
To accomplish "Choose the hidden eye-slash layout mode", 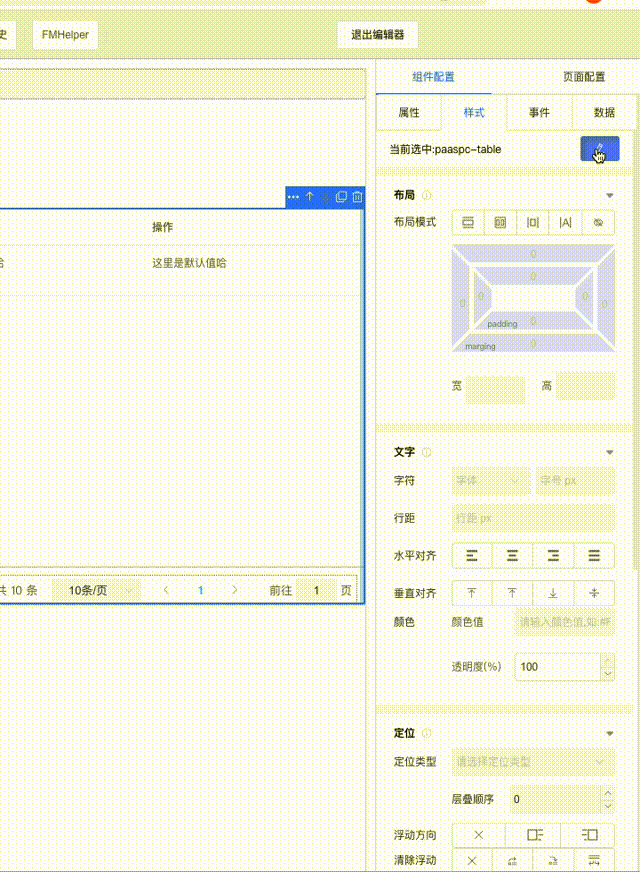I will 597,222.
